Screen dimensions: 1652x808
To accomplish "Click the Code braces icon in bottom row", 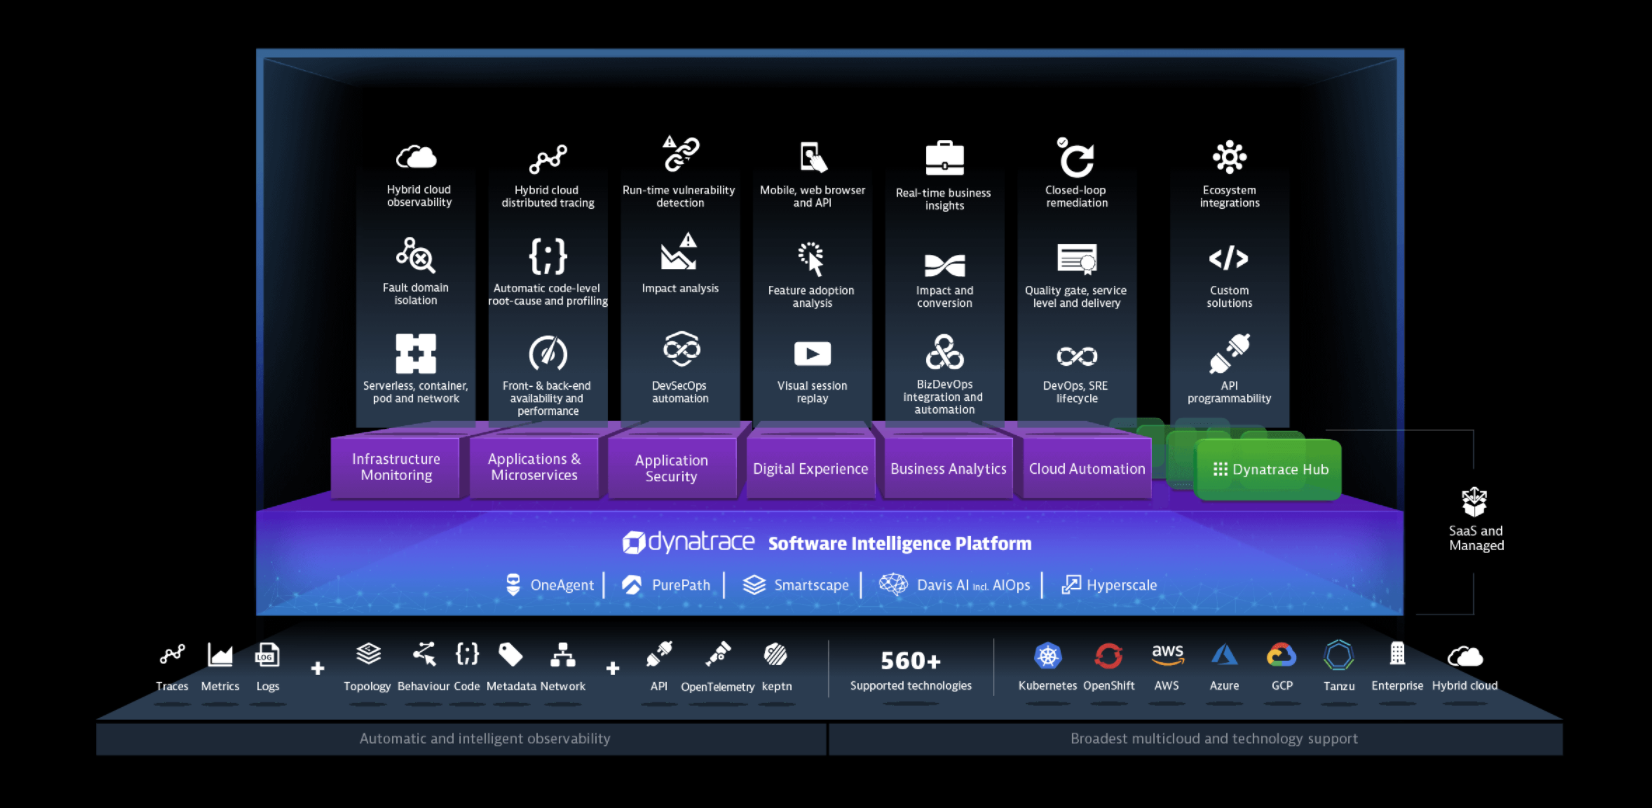I will click(467, 654).
